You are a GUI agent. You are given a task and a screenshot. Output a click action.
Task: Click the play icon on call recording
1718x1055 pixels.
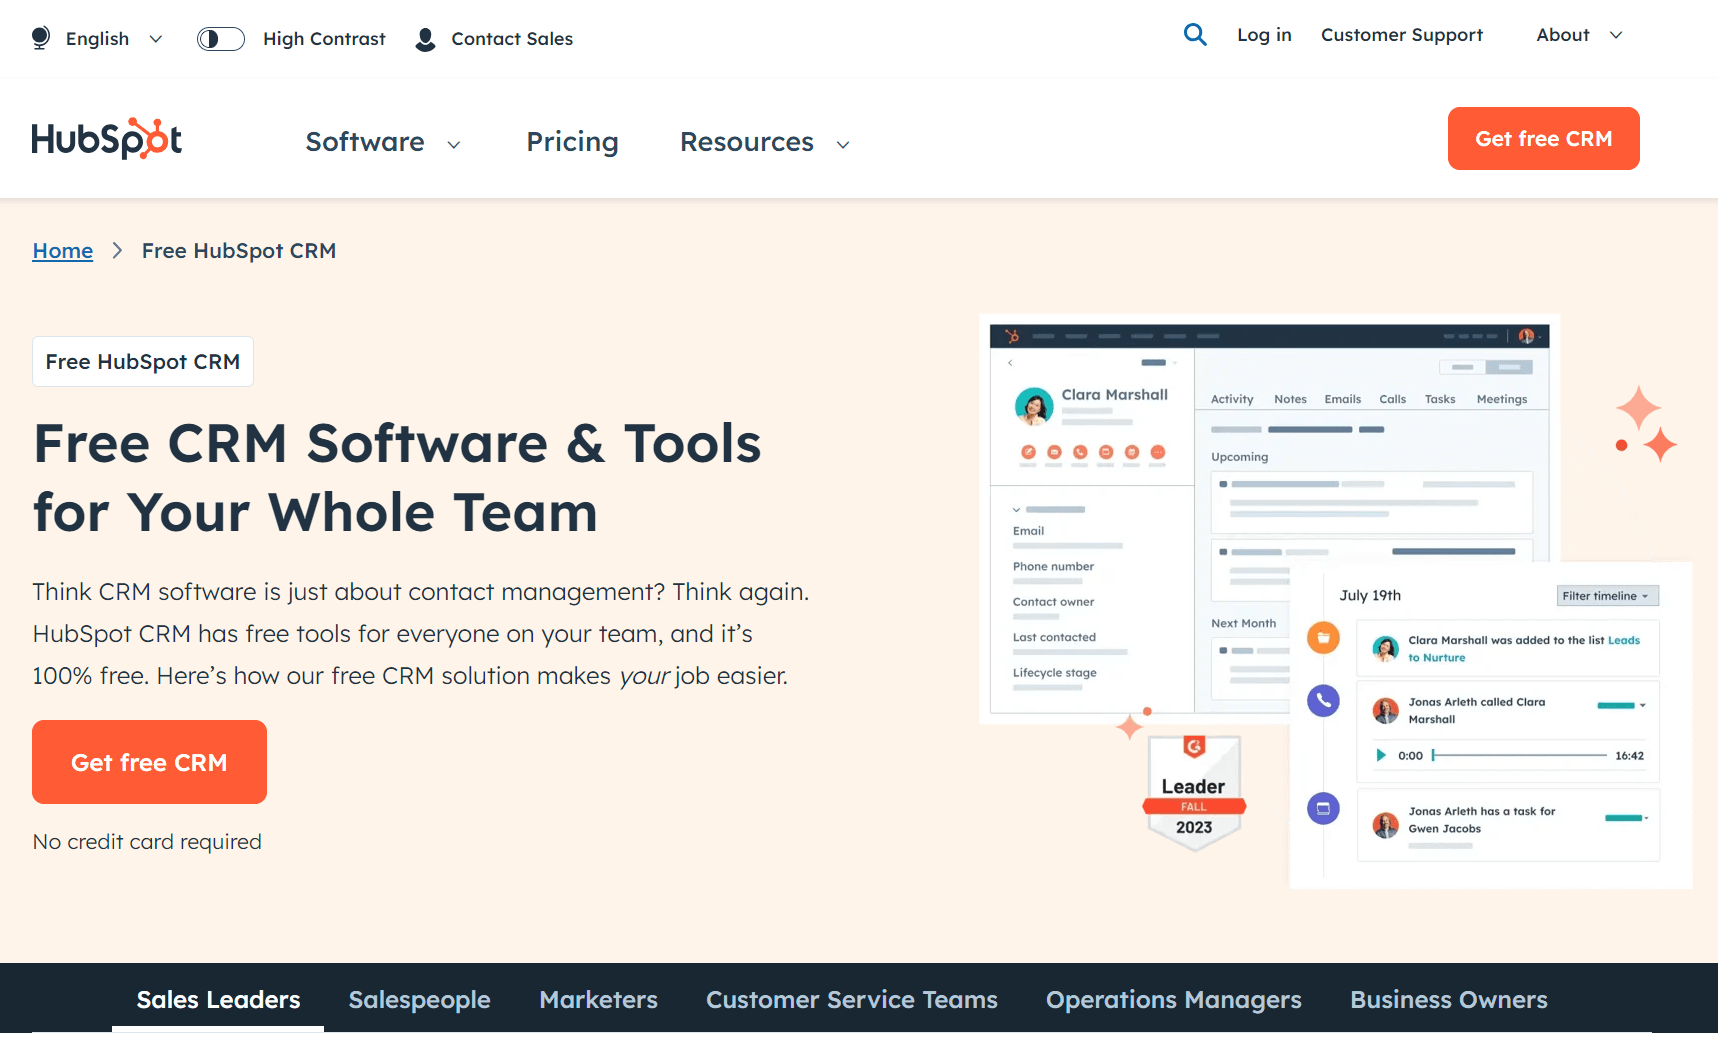pos(1381,755)
